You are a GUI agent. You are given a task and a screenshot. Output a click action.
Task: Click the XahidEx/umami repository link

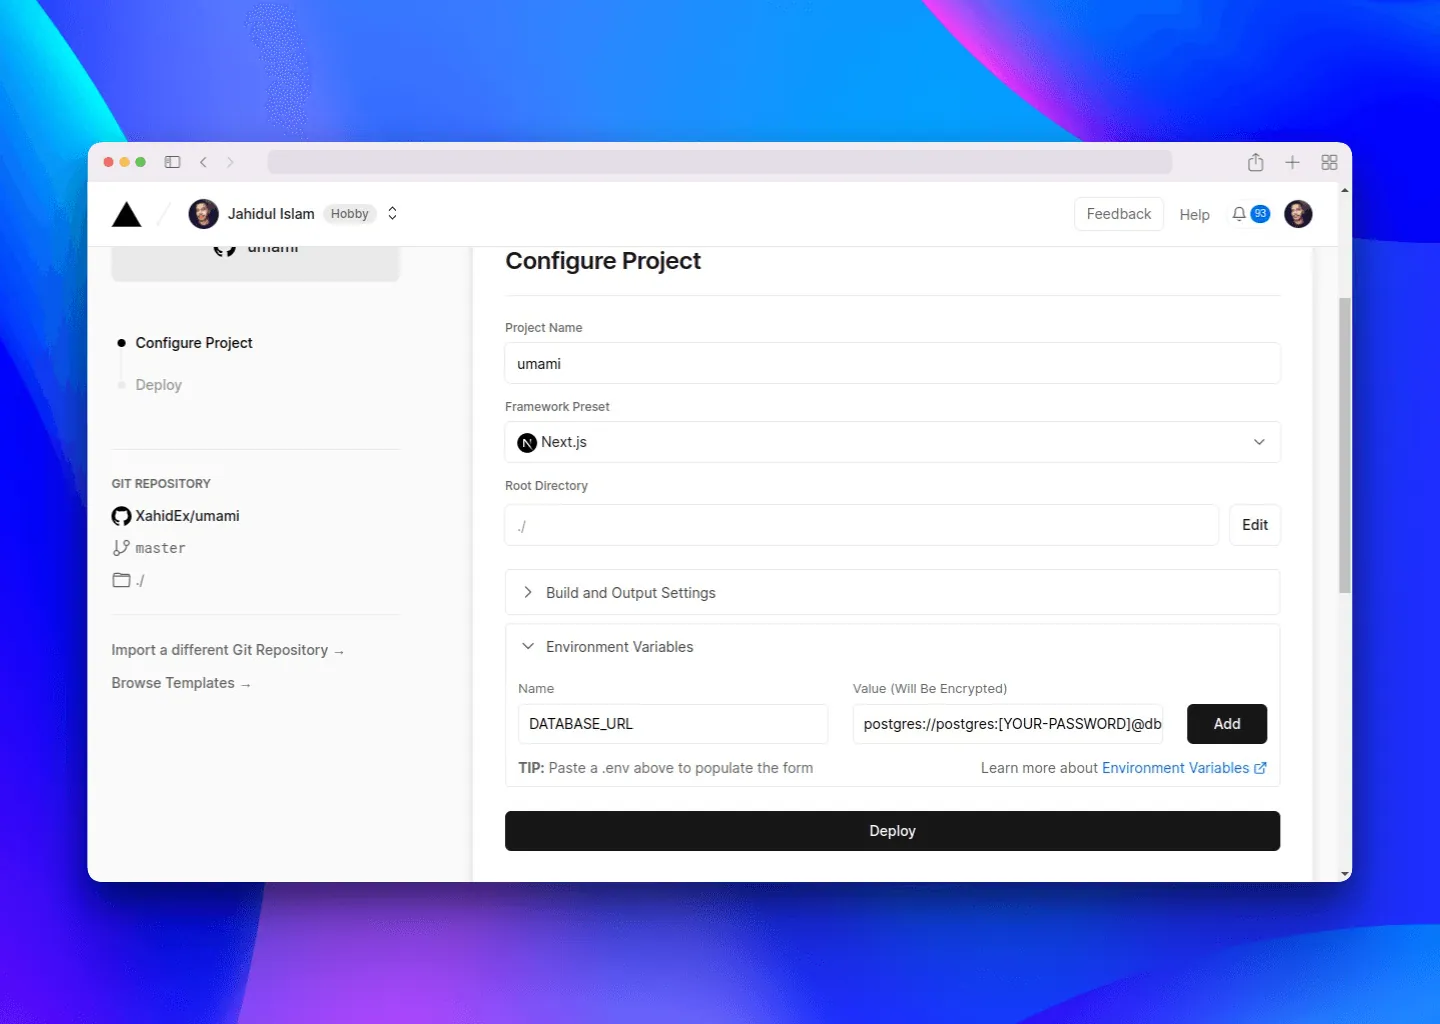[x=187, y=516]
